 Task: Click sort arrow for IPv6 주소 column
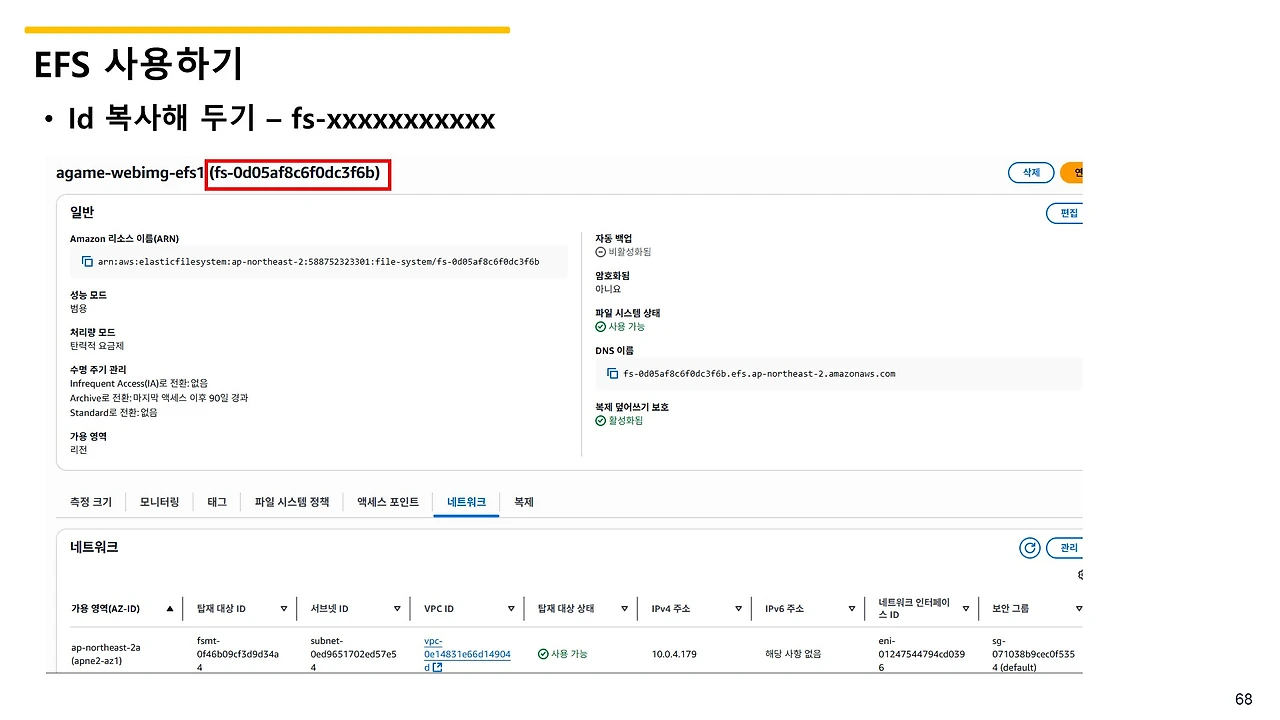852,608
